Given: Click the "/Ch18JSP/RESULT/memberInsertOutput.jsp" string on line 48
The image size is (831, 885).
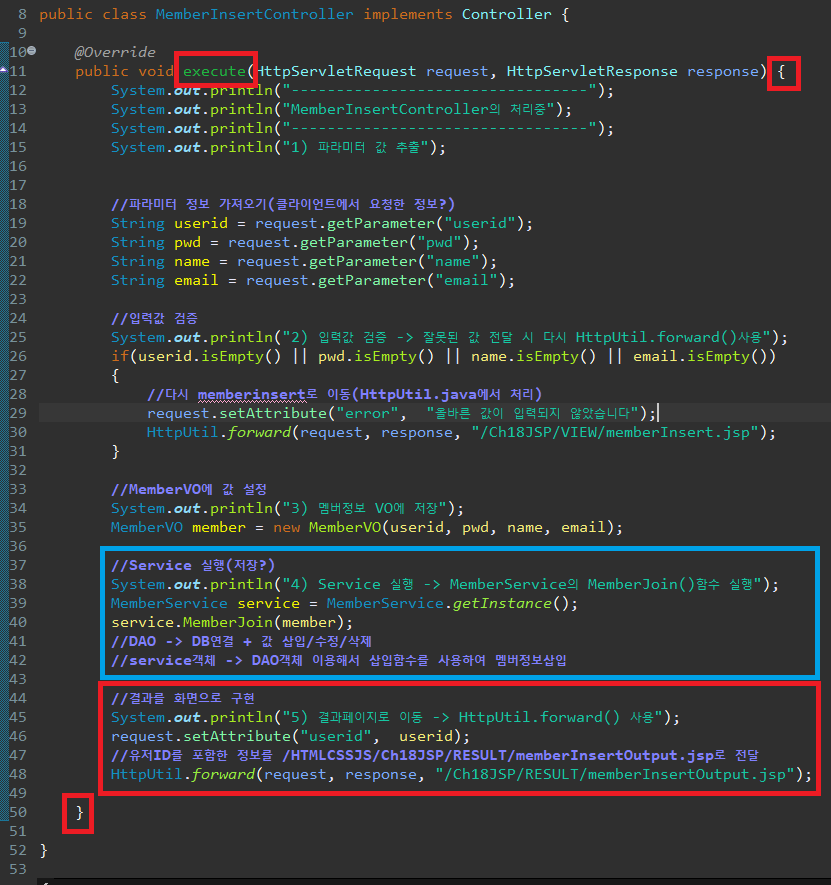Looking at the screenshot, I should 614,774.
